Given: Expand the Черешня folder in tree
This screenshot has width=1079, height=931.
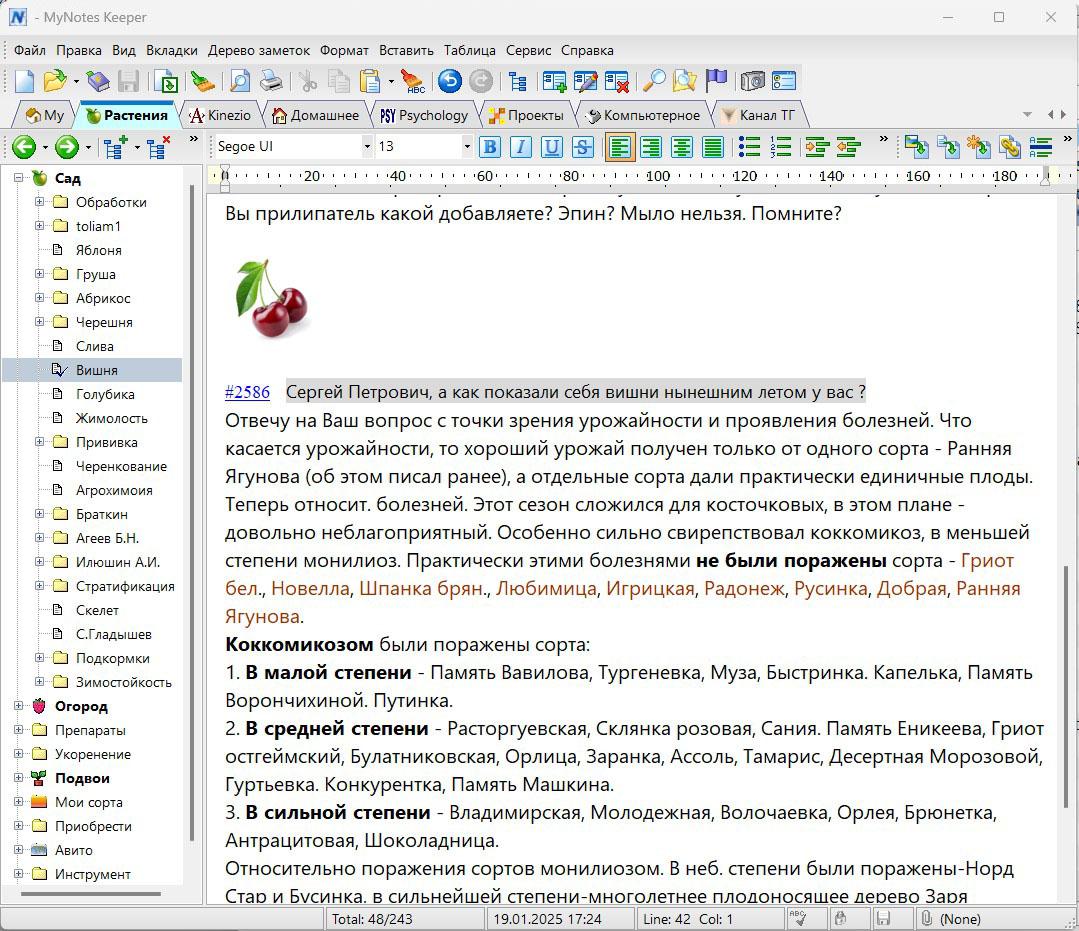Looking at the screenshot, I should [x=39, y=322].
